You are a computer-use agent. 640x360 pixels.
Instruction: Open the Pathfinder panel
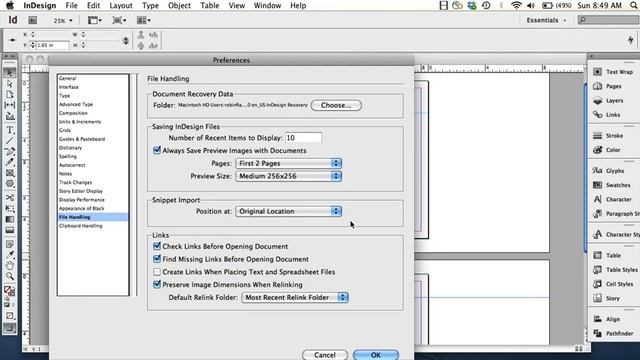point(613,333)
